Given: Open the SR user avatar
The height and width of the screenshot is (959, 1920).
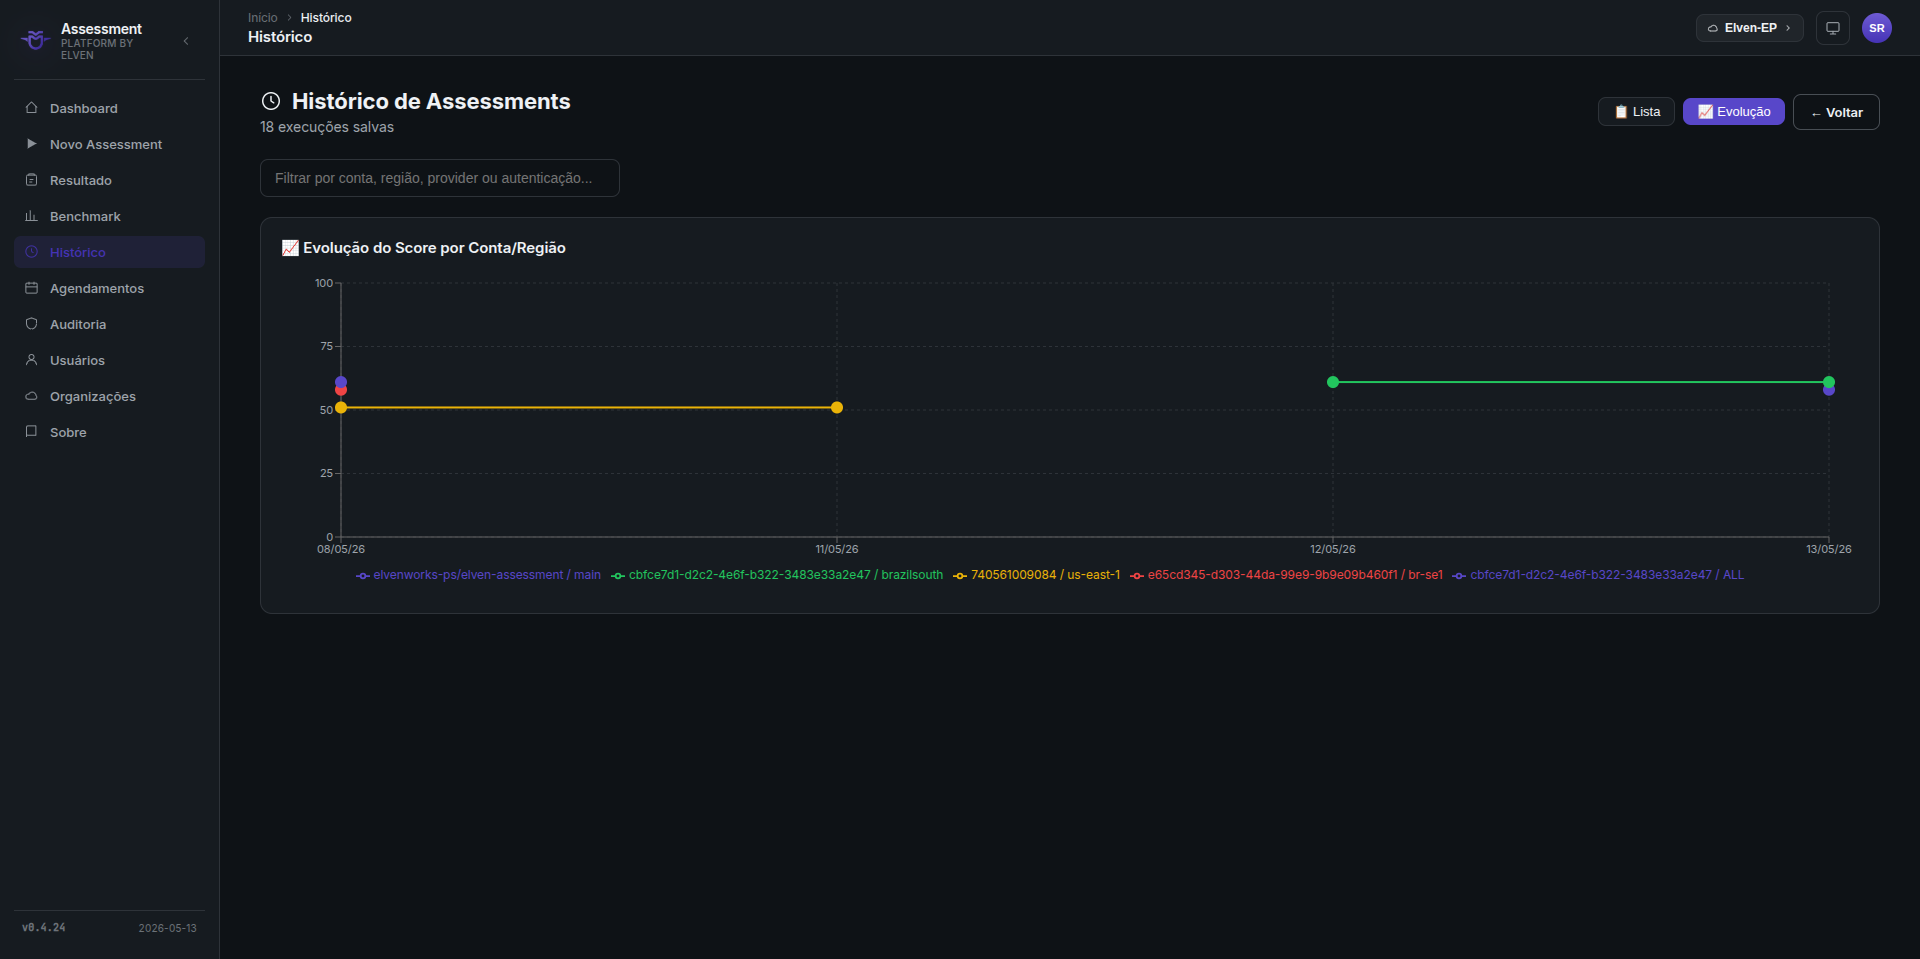Looking at the screenshot, I should pos(1877,28).
